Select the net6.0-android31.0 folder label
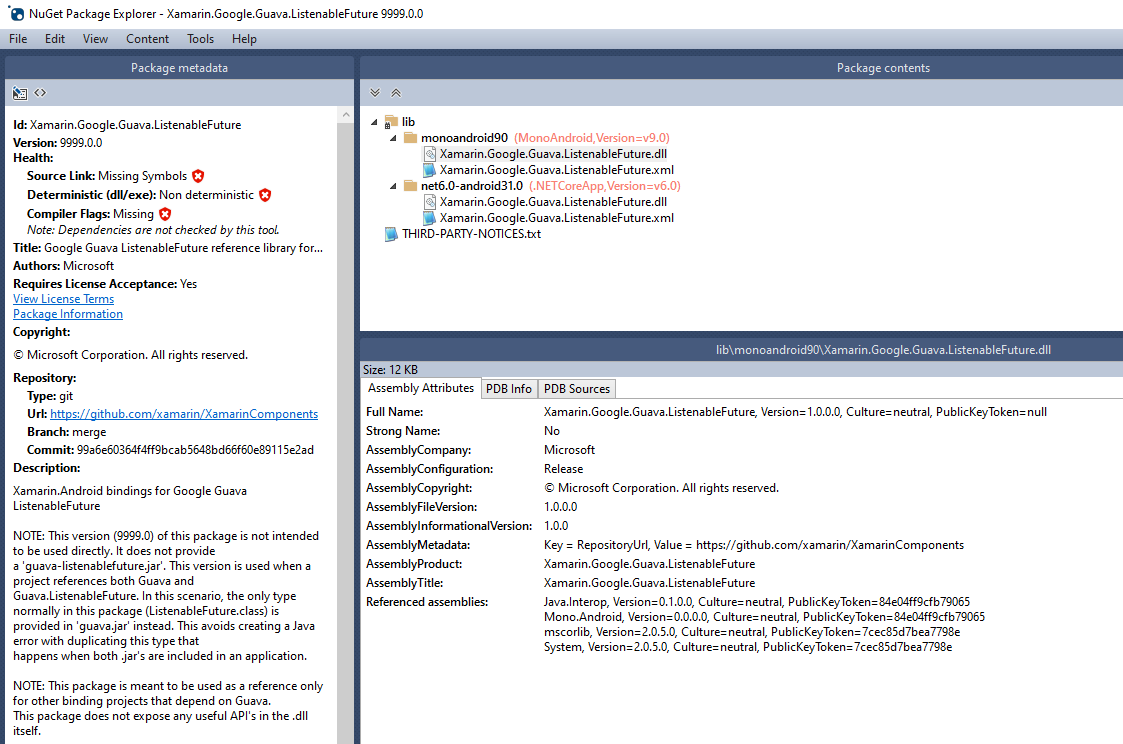The image size is (1123, 744). pyautogui.click(x=472, y=185)
